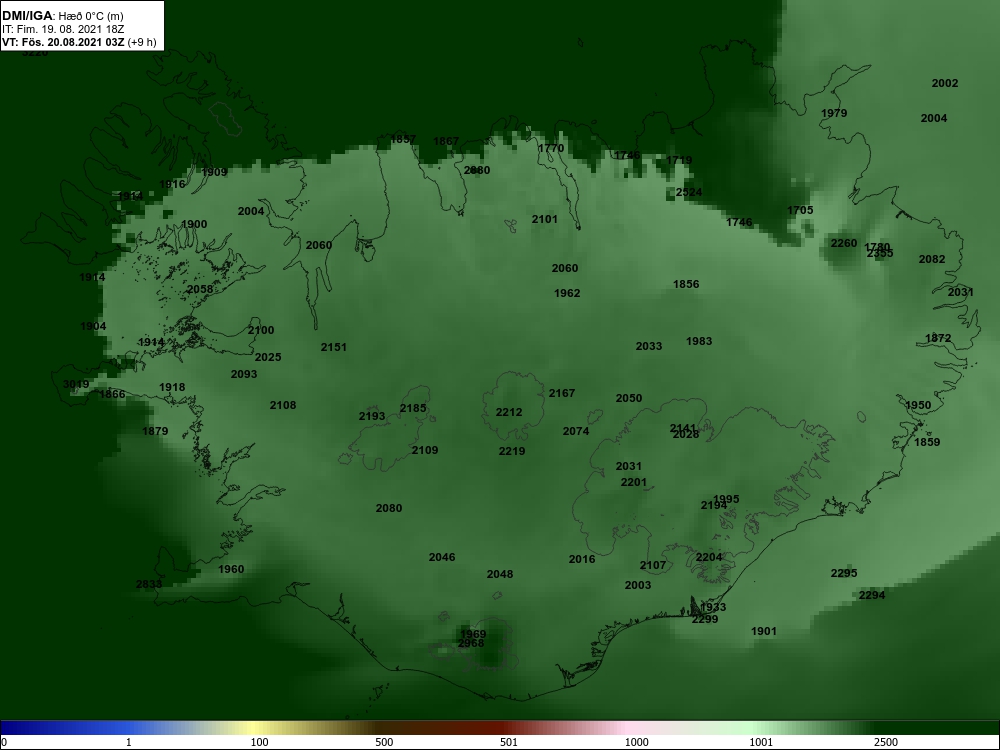Select the 1901 label off the south coast
Image resolution: width=1000 pixels, height=750 pixels.
[763, 631]
